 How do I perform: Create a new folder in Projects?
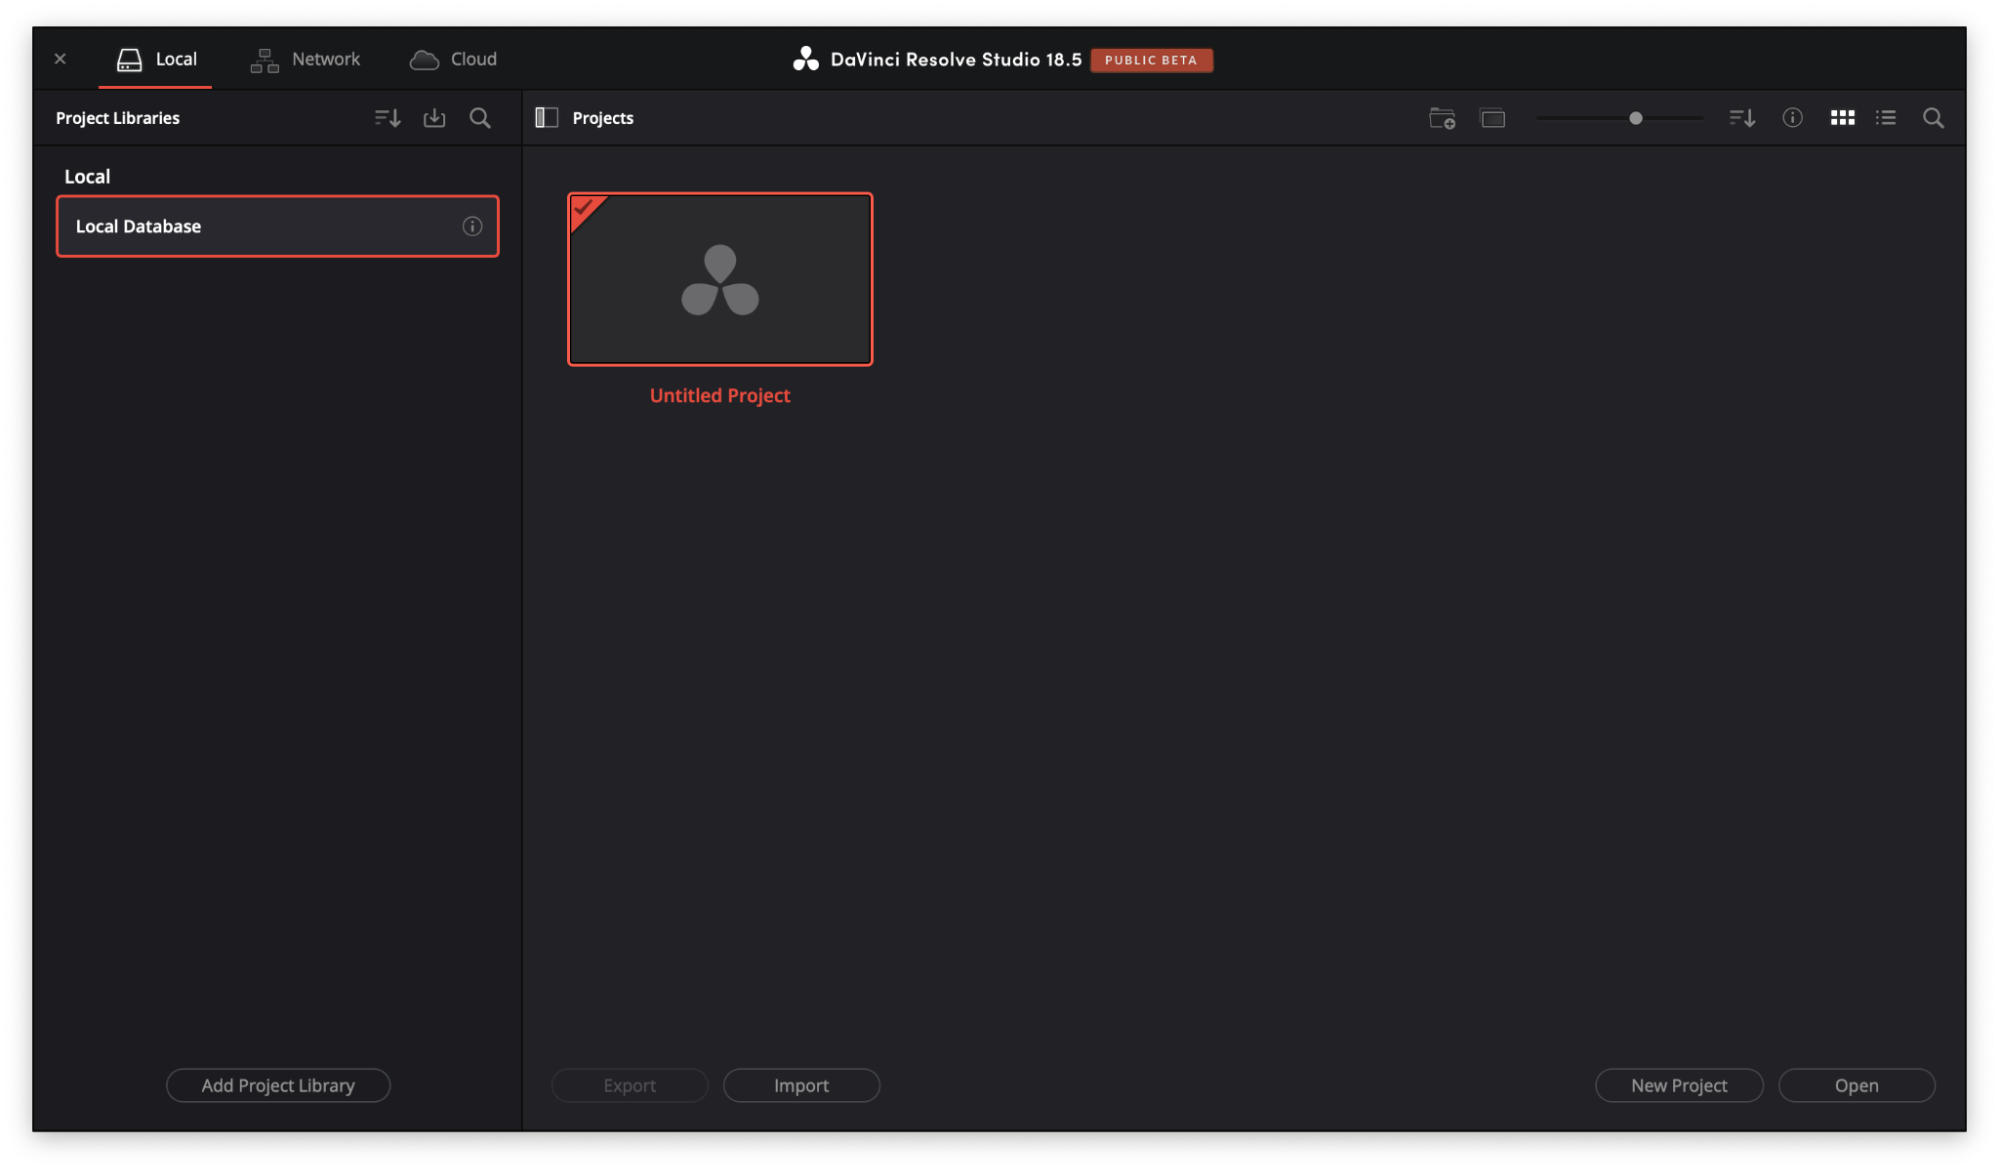(1442, 118)
